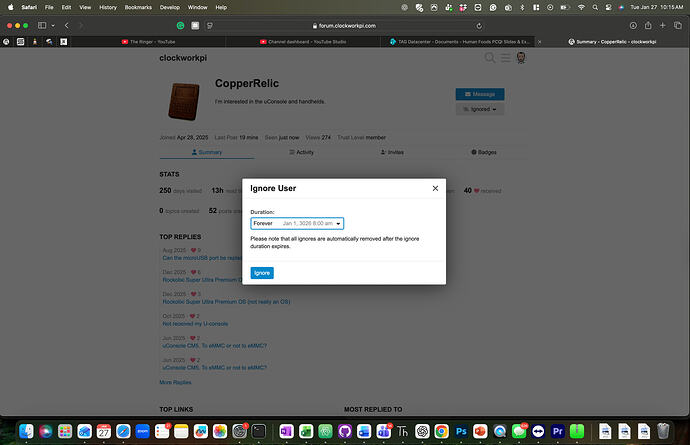Switch to the Badges tab
690x445 pixels.
click(484, 152)
